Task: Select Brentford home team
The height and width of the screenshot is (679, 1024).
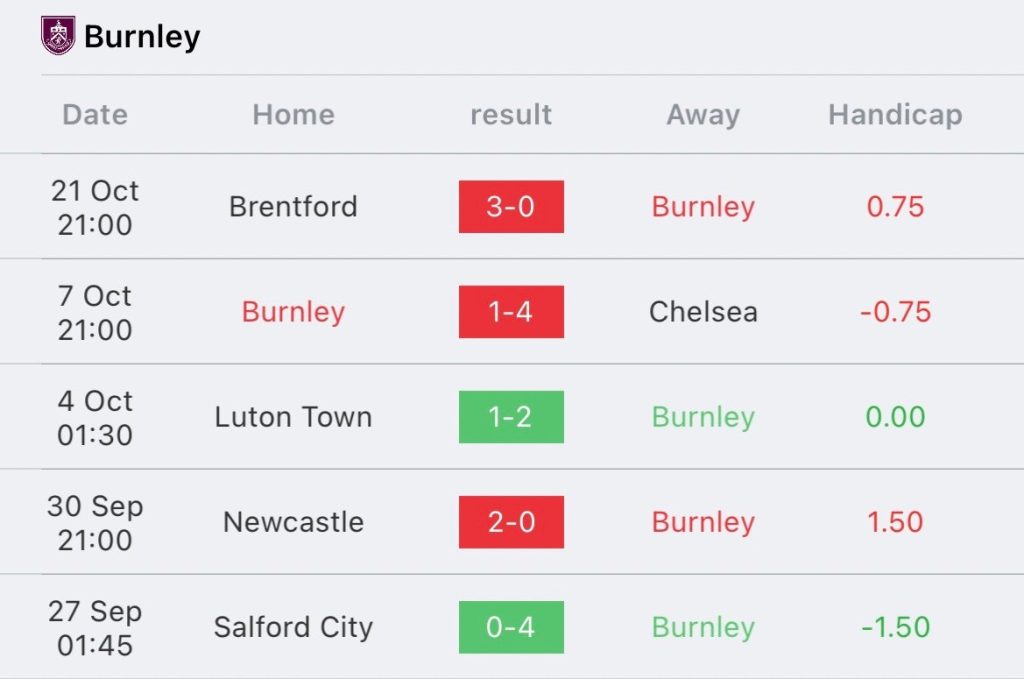Action: (293, 206)
